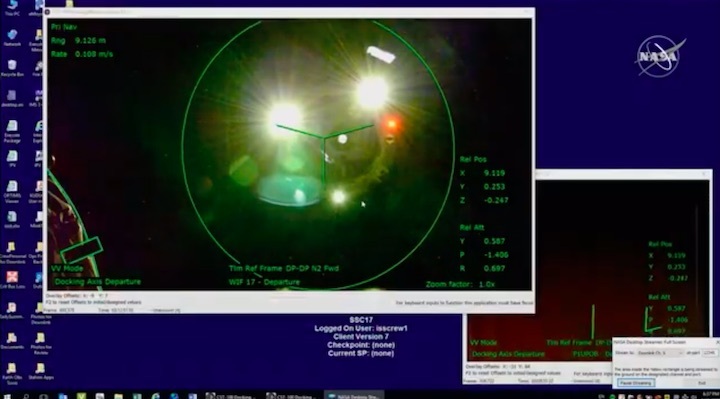Open the Station Apps desktop folder
This screenshot has width=720, height=399.
pyautogui.click(x=40, y=371)
